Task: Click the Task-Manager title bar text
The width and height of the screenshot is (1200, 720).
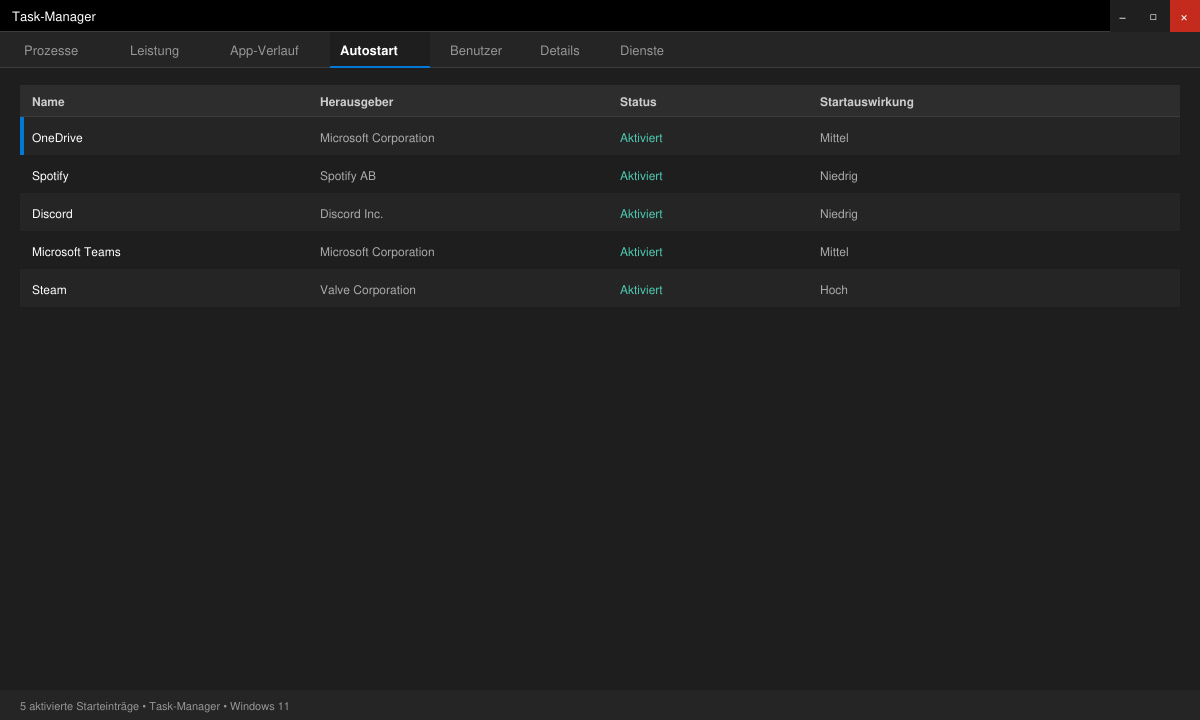Action: tap(54, 16)
